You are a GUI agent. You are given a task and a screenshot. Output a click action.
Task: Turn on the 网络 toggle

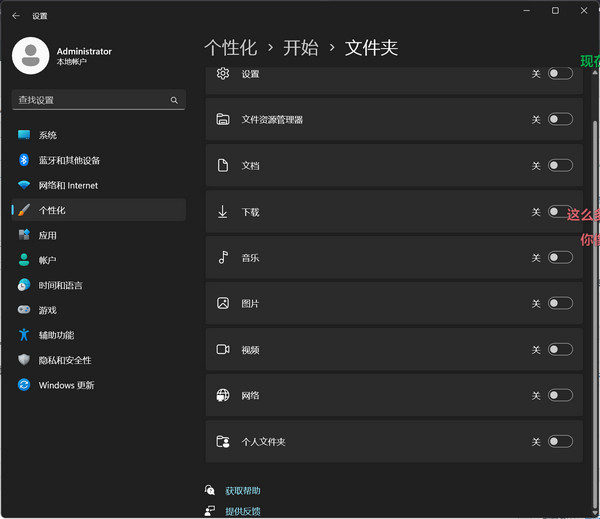coord(560,395)
